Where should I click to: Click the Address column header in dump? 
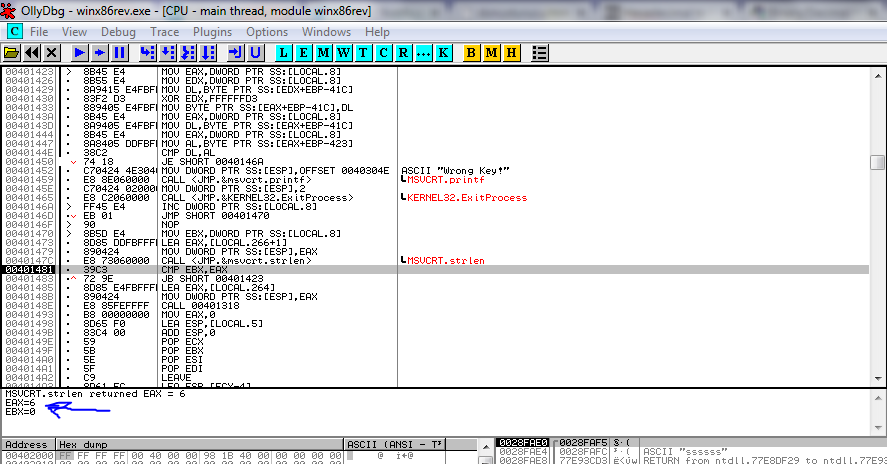pyautogui.click(x=28, y=444)
